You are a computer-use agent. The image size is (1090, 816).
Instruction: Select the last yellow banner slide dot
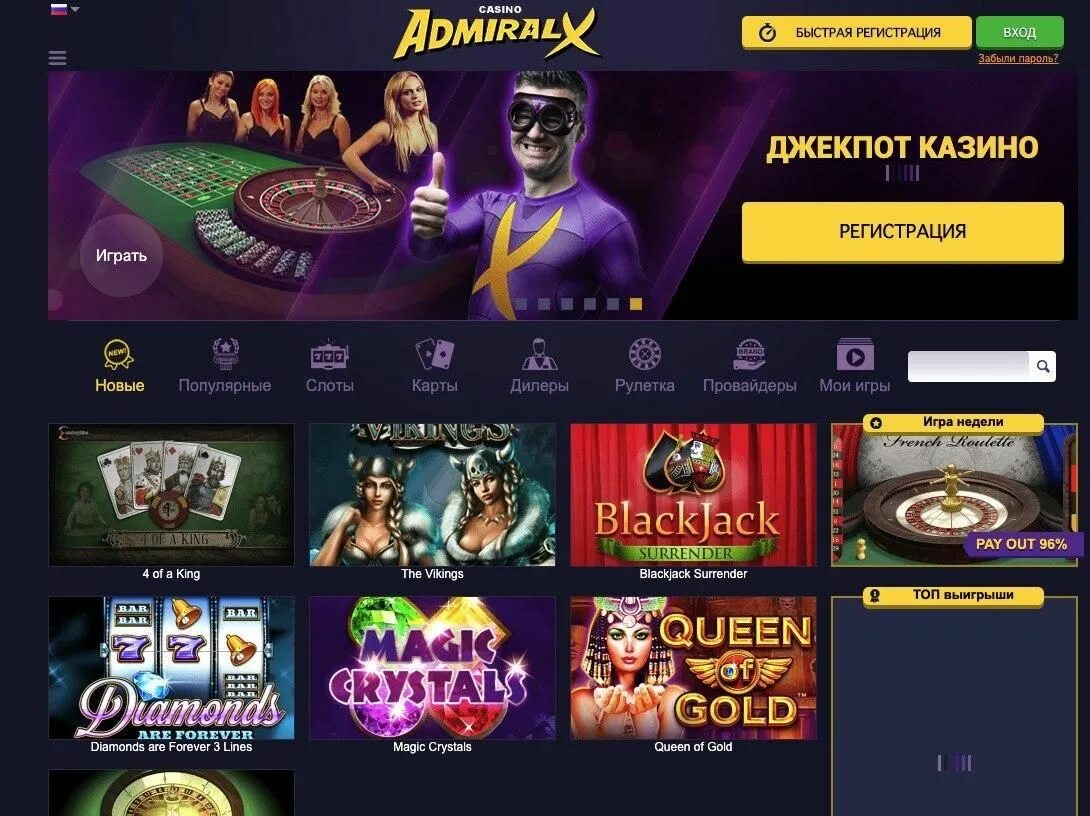pos(635,304)
